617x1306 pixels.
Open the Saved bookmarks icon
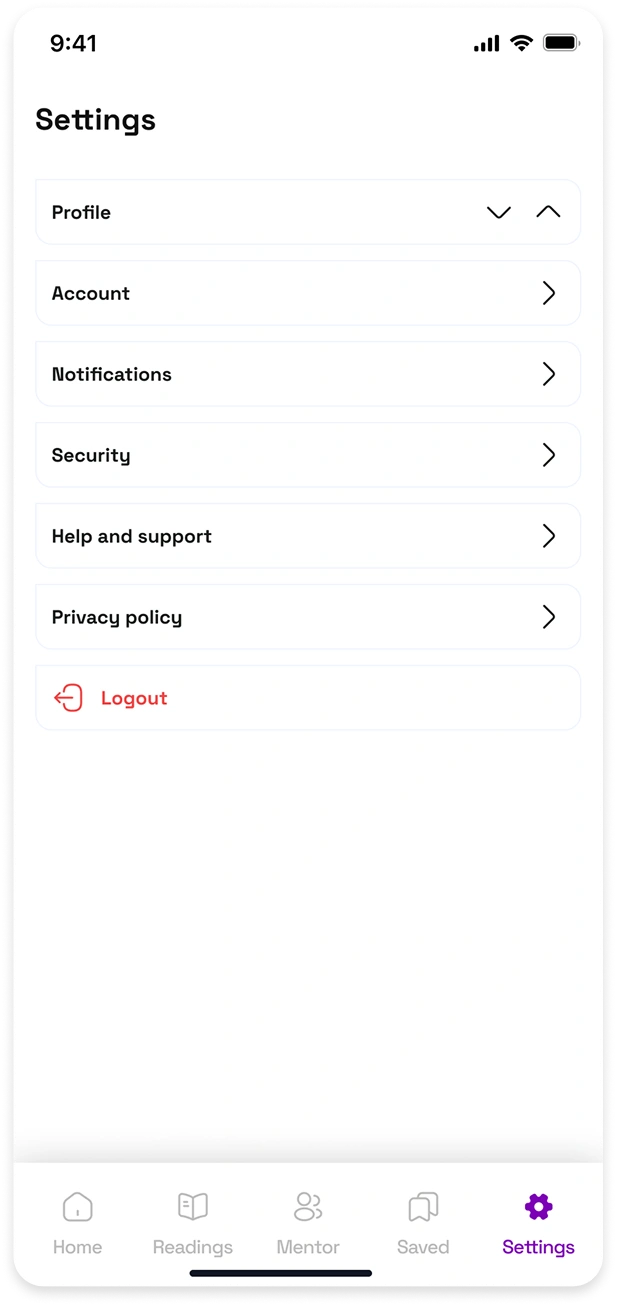(423, 1206)
